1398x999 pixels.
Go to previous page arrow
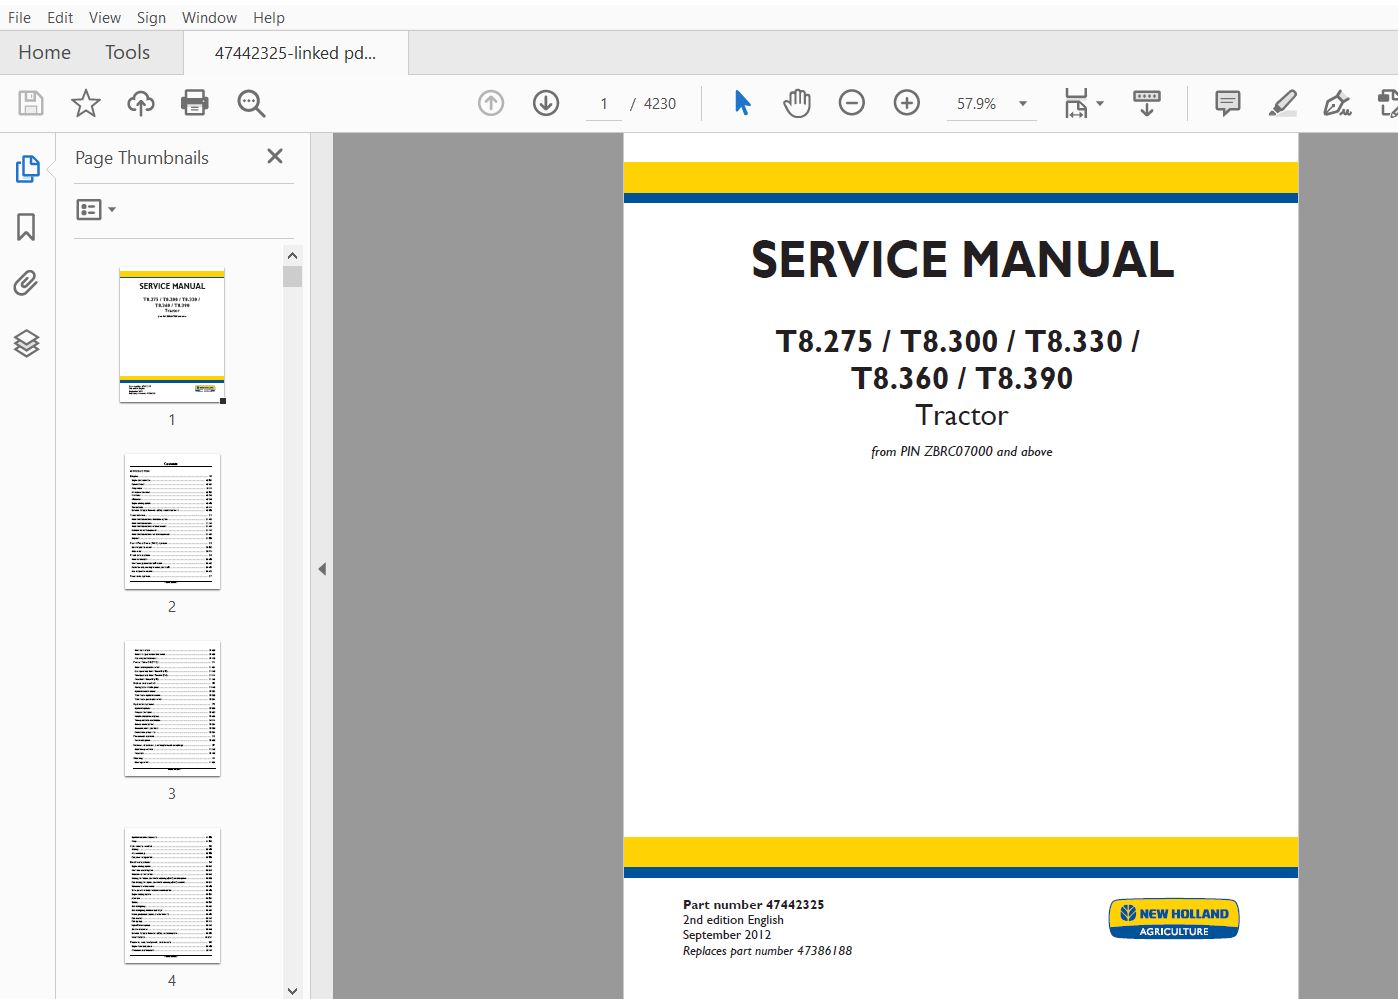[491, 103]
